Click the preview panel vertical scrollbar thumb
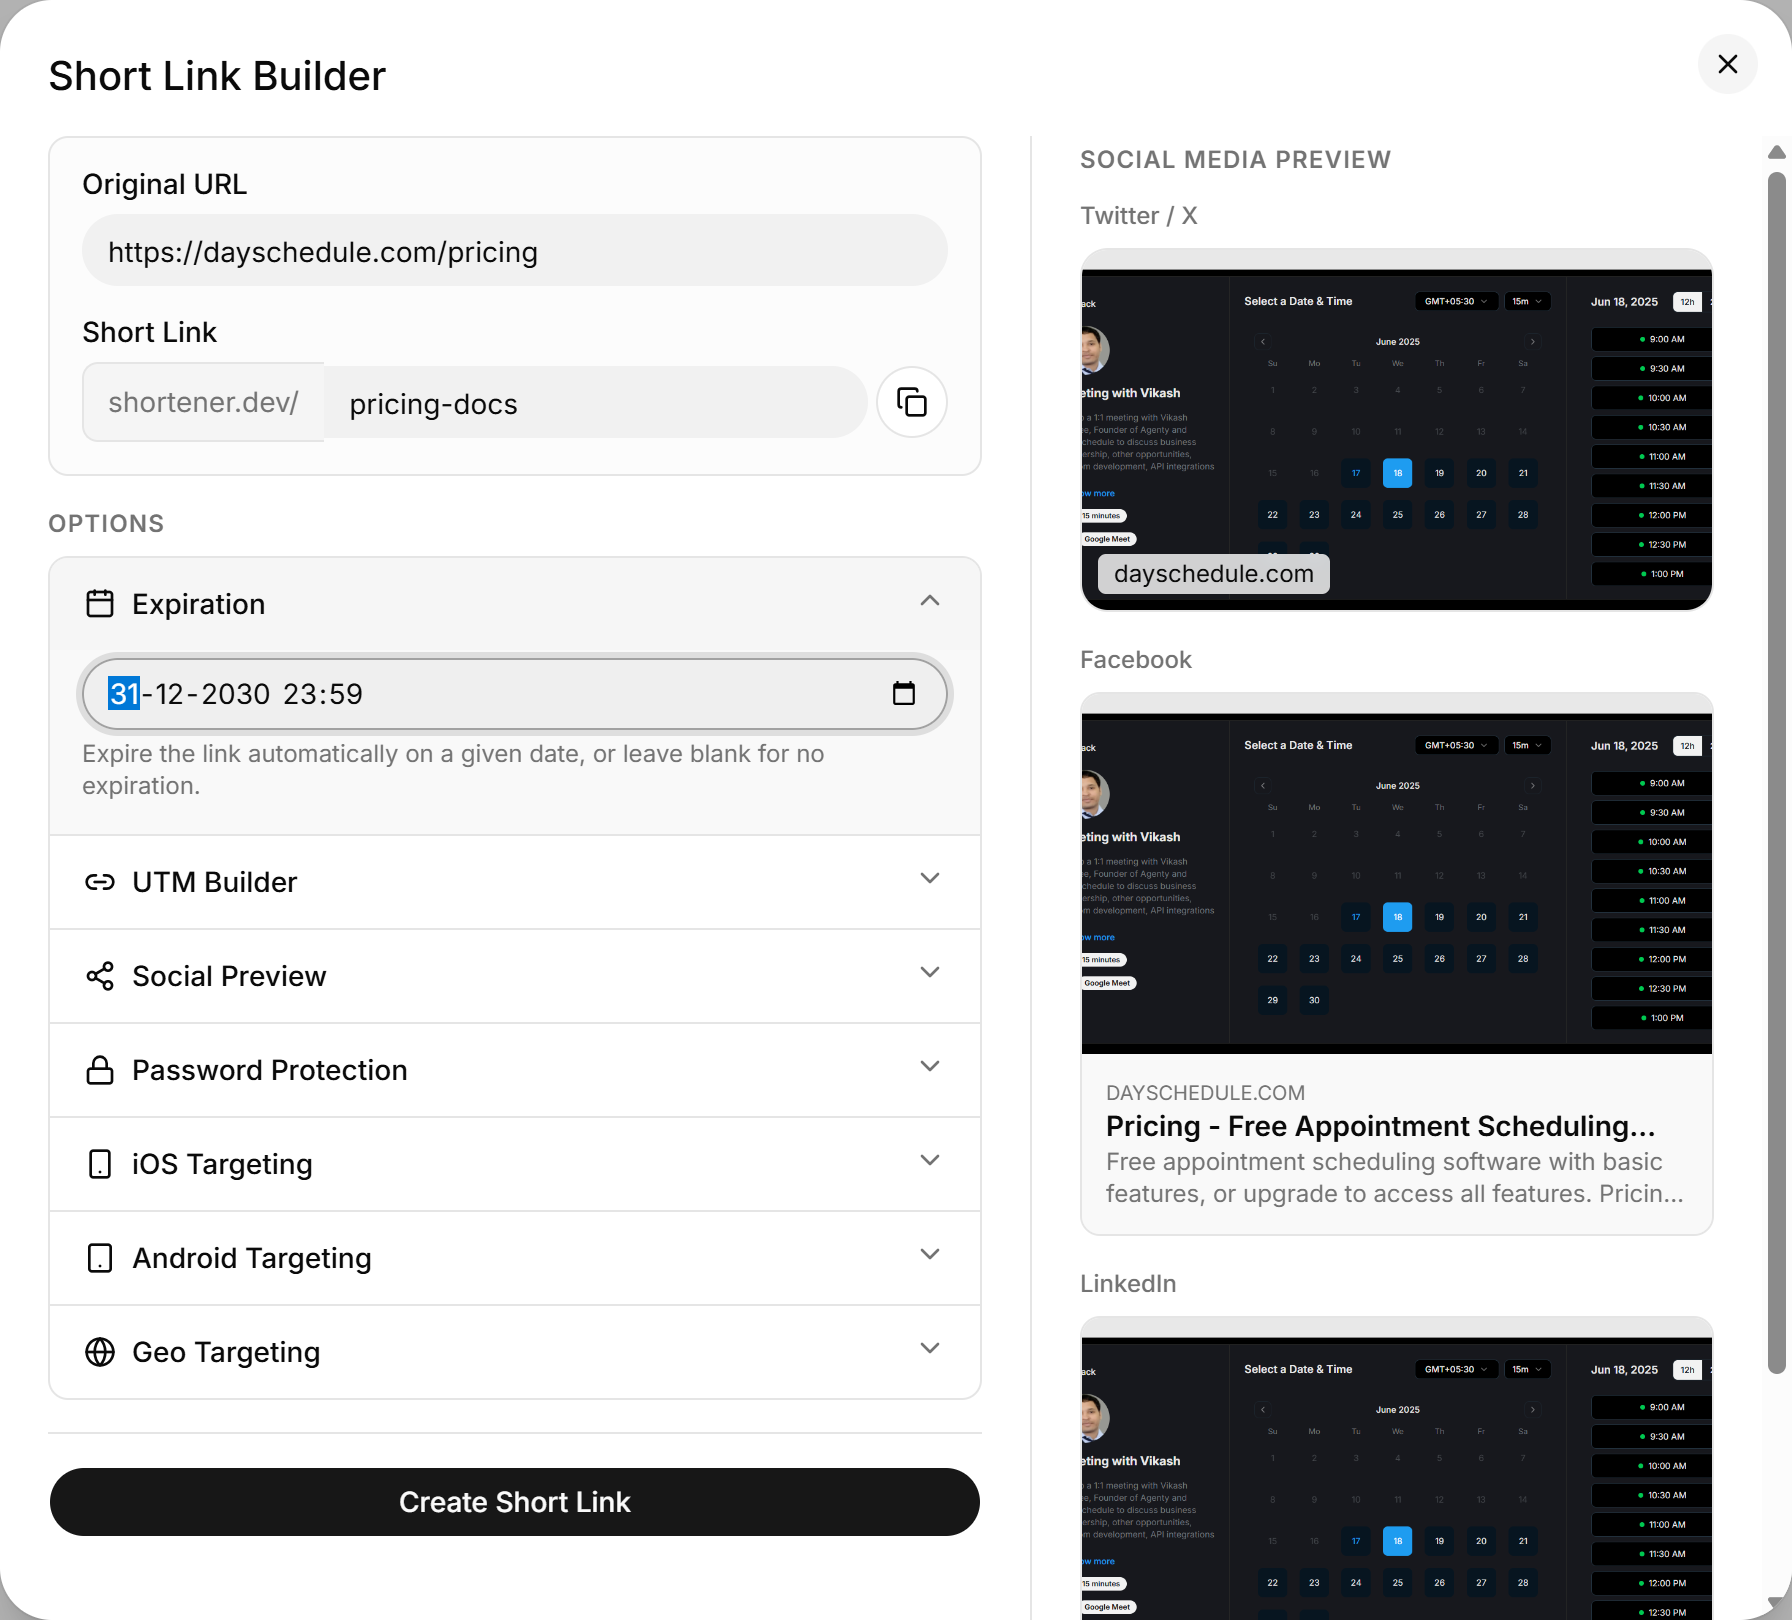The image size is (1792, 1620). click(x=1776, y=773)
